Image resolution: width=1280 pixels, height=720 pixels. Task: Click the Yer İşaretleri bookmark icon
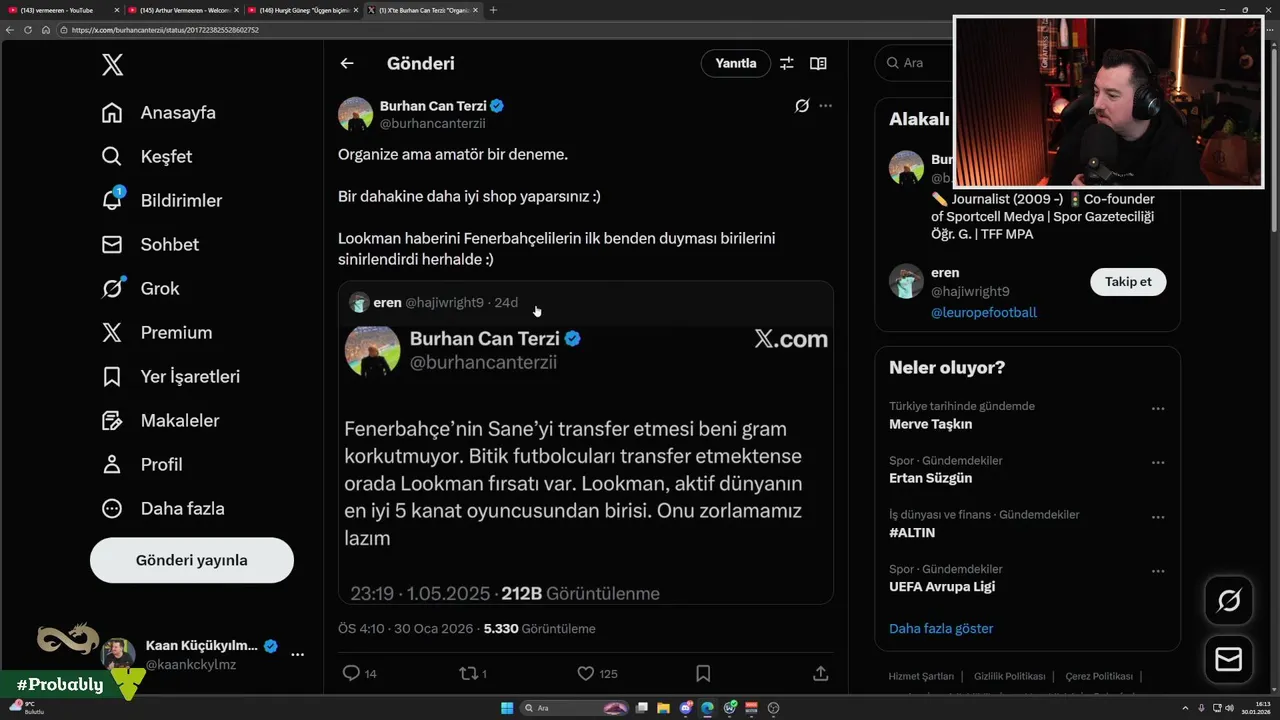click(x=112, y=377)
